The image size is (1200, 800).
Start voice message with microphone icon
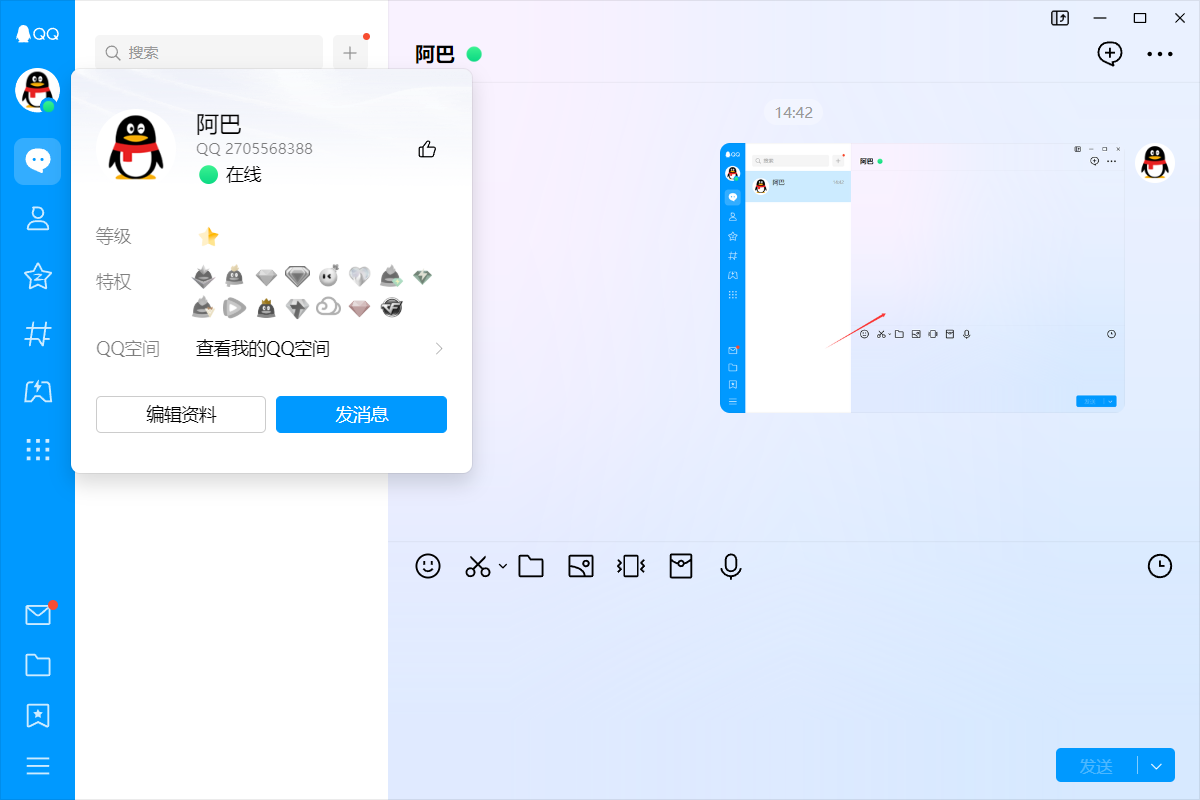point(731,566)
